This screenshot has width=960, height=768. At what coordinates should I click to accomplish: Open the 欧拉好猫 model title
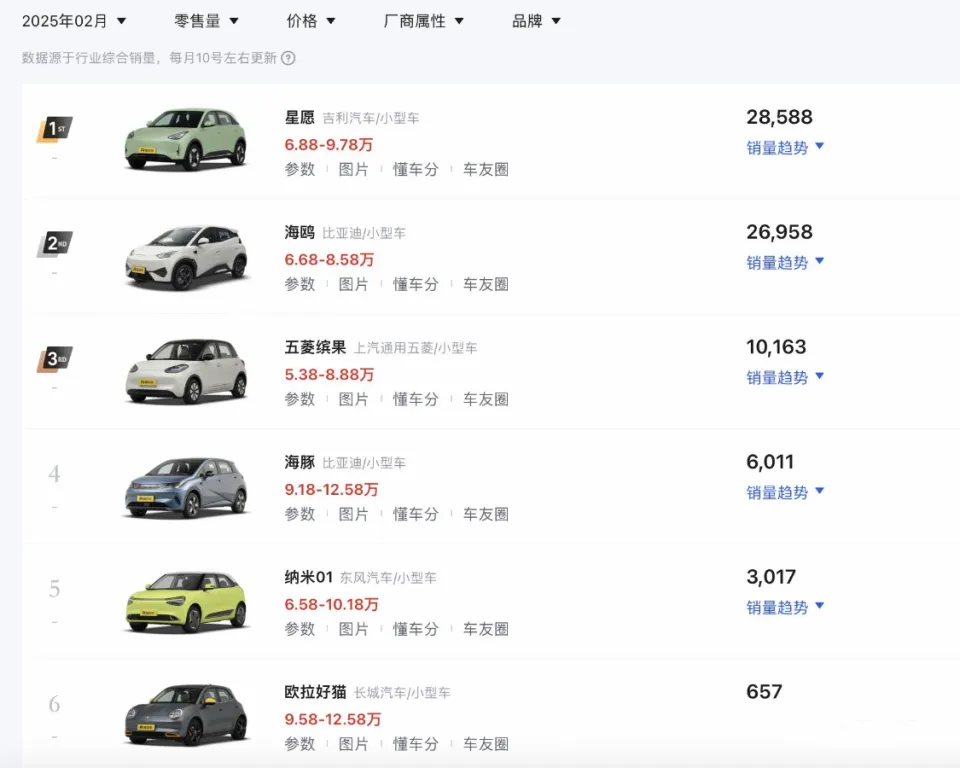[x=315, y=693]
